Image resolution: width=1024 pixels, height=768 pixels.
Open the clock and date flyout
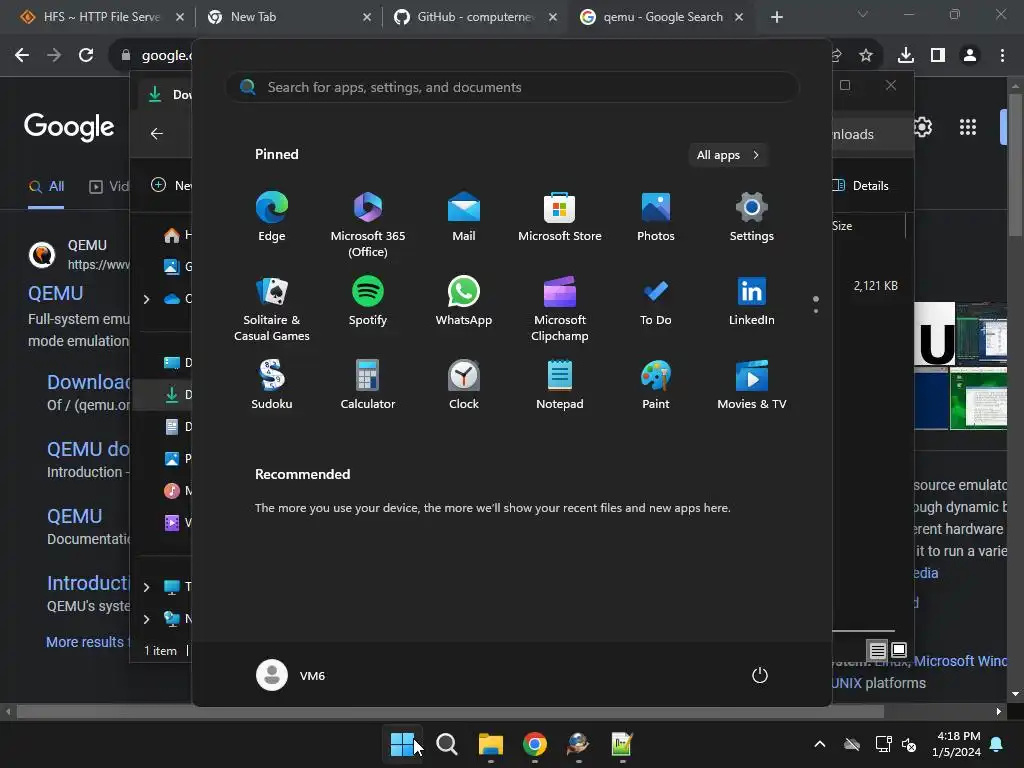956,744
